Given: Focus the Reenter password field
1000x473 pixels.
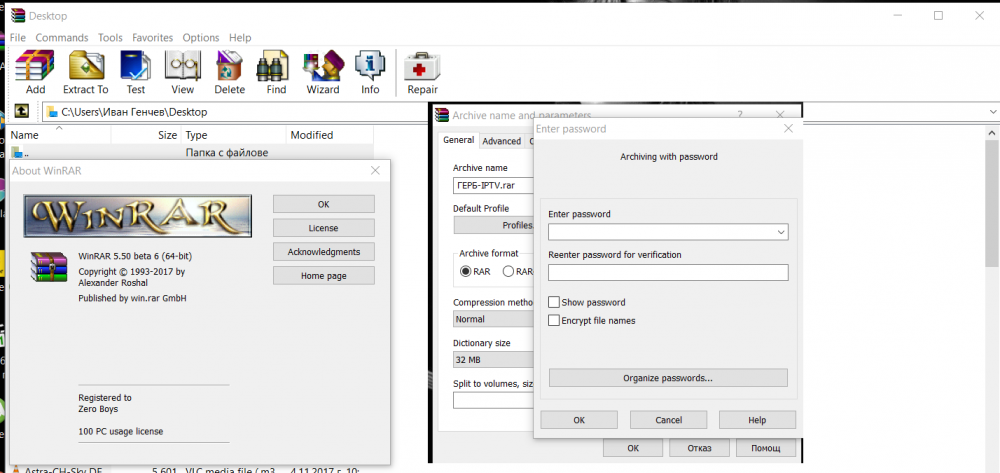Looking at the screenshot, I should [668, 273].
